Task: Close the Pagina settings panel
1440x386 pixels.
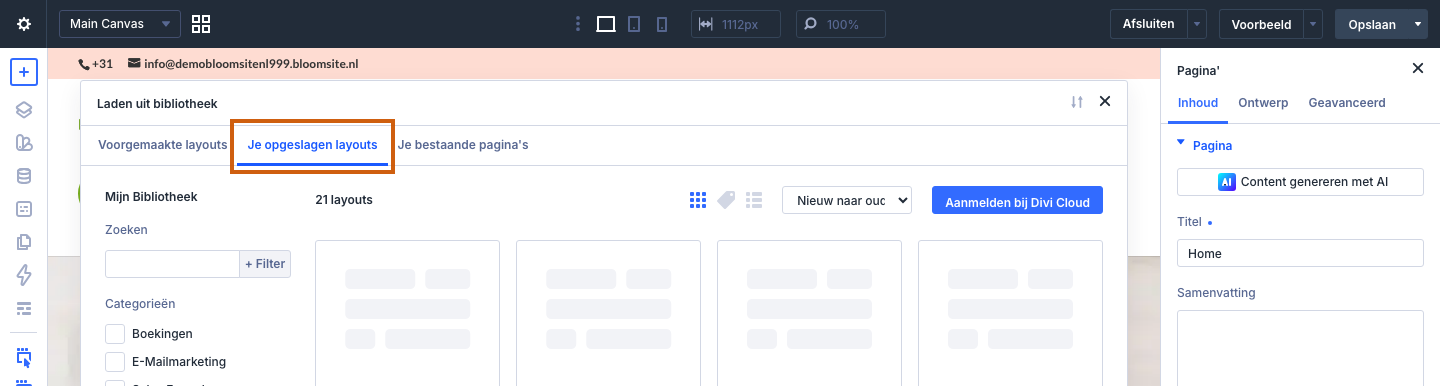Action: coord(1417,68)
